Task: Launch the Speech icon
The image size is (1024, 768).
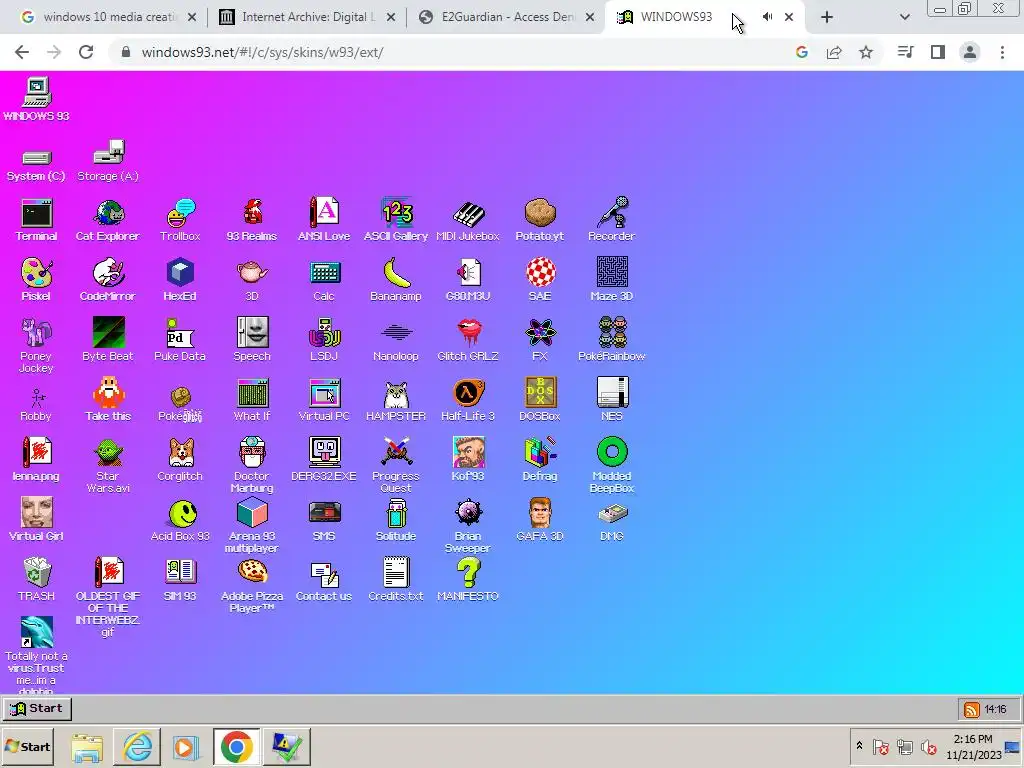Action: [252, 340]
